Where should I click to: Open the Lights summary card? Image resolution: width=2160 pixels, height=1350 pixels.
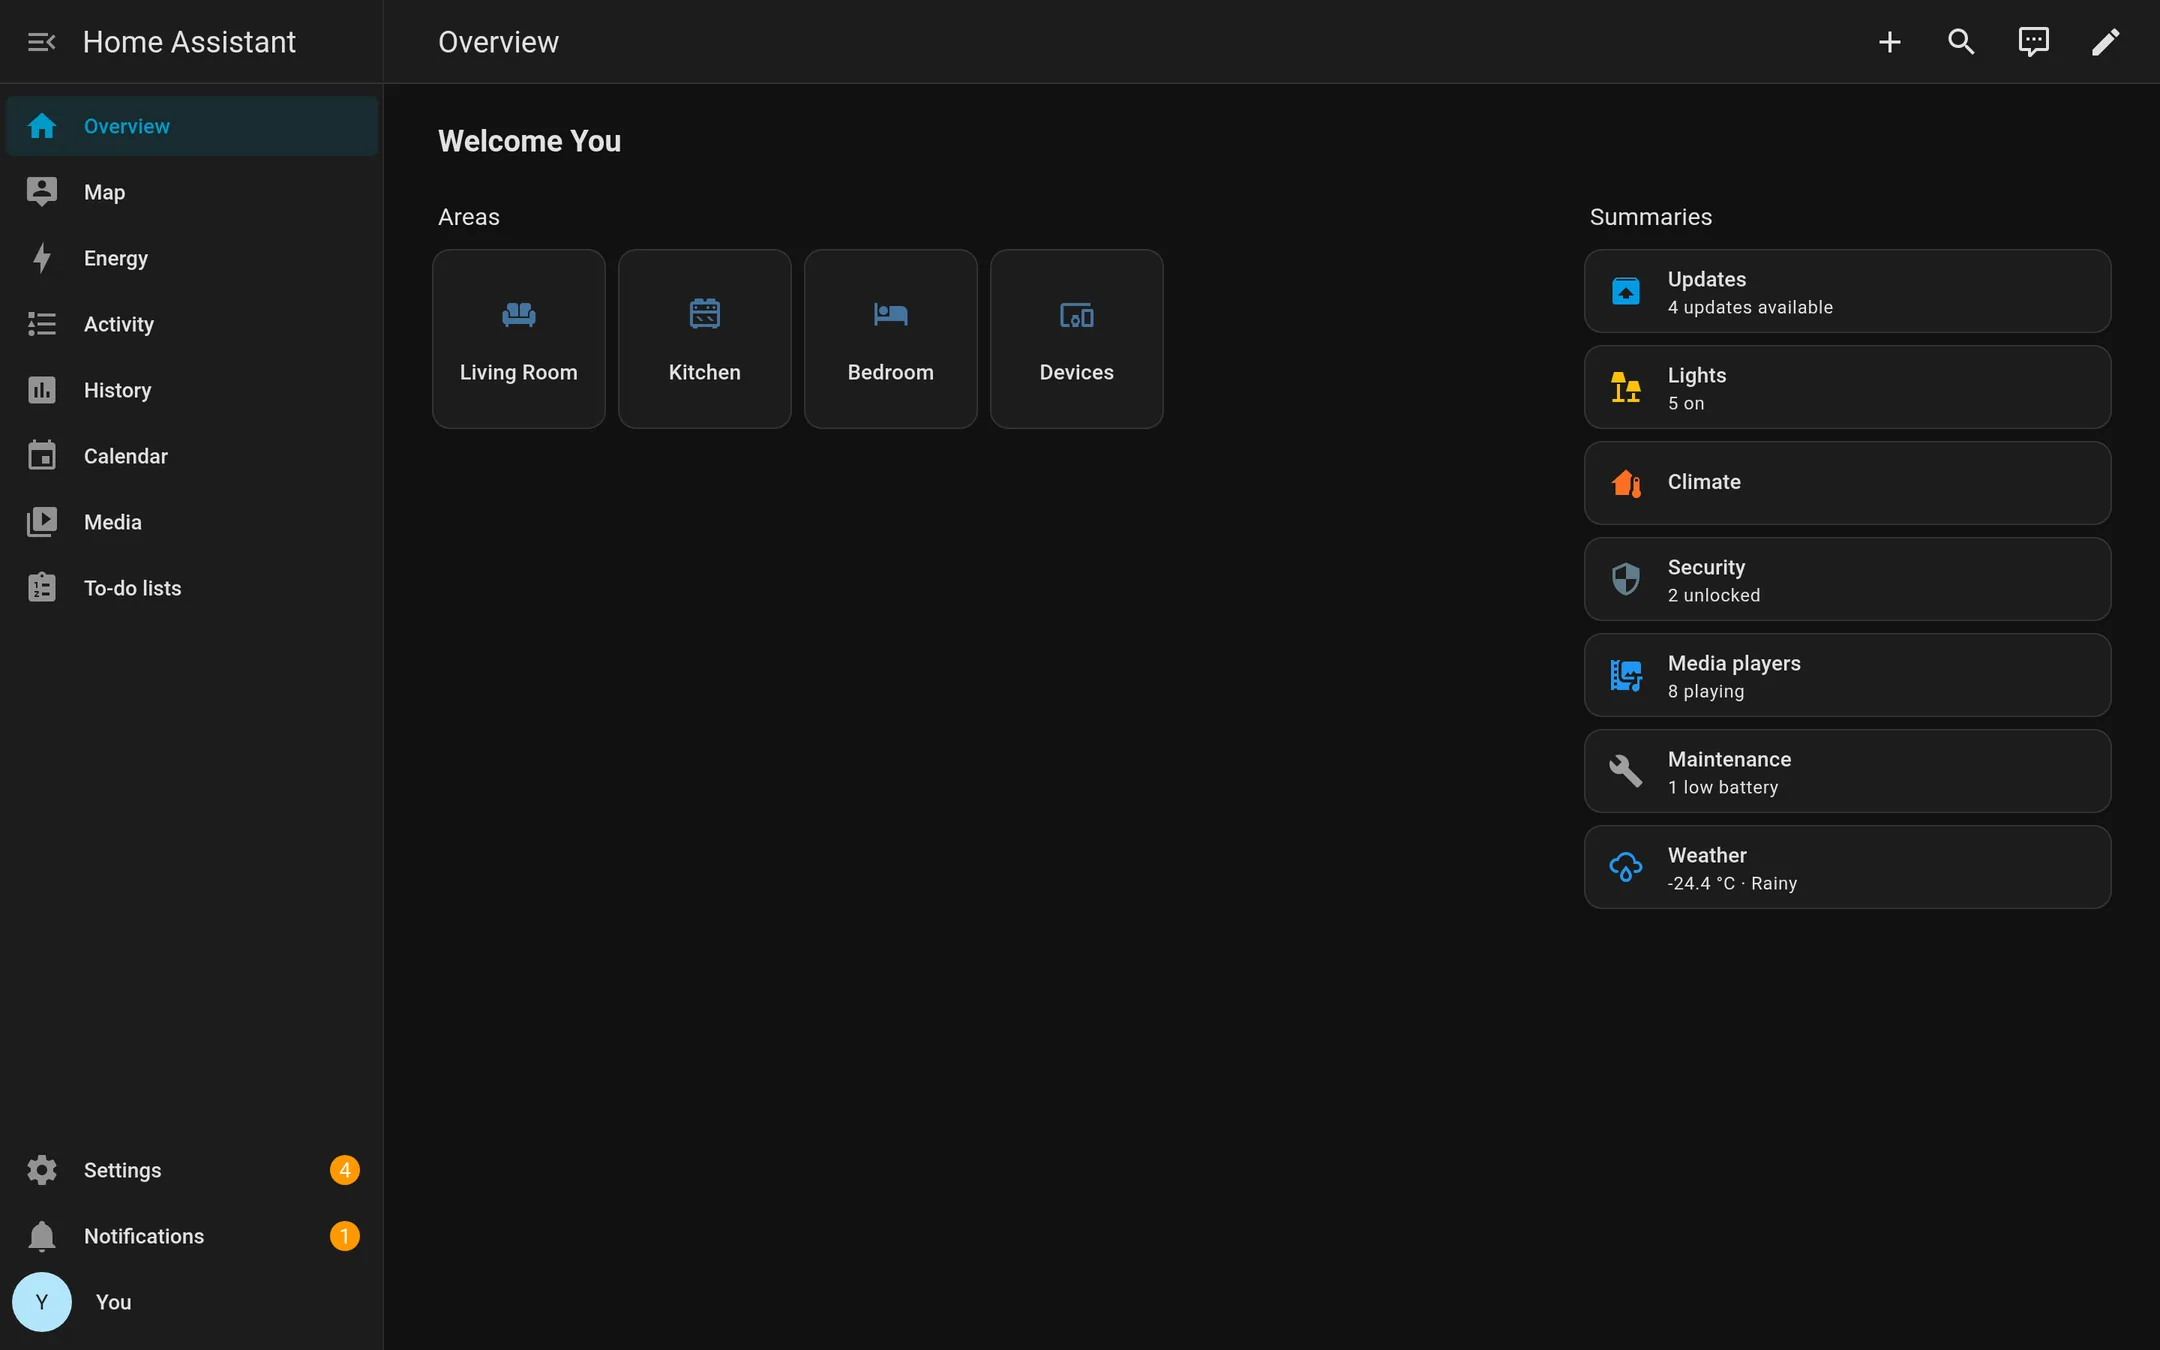point(1848,387)
